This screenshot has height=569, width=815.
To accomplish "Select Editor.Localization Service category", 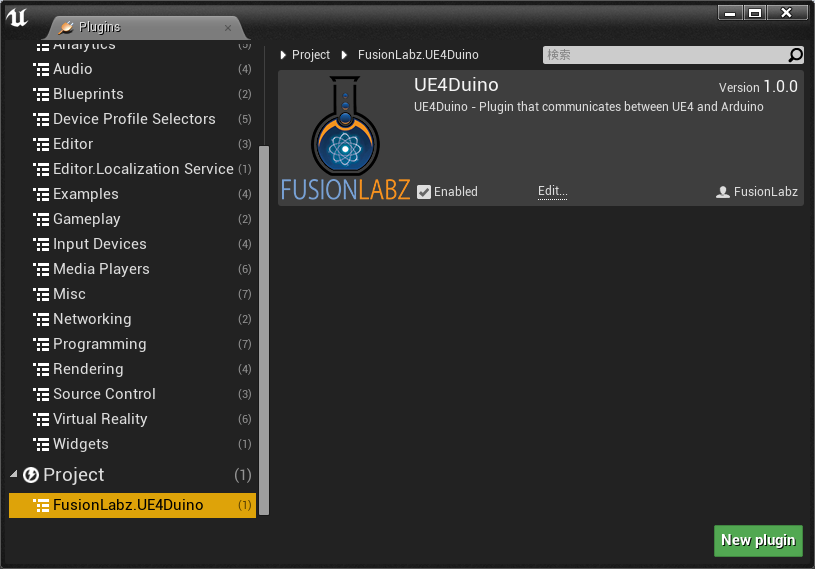I will click(x=132, y=169).
